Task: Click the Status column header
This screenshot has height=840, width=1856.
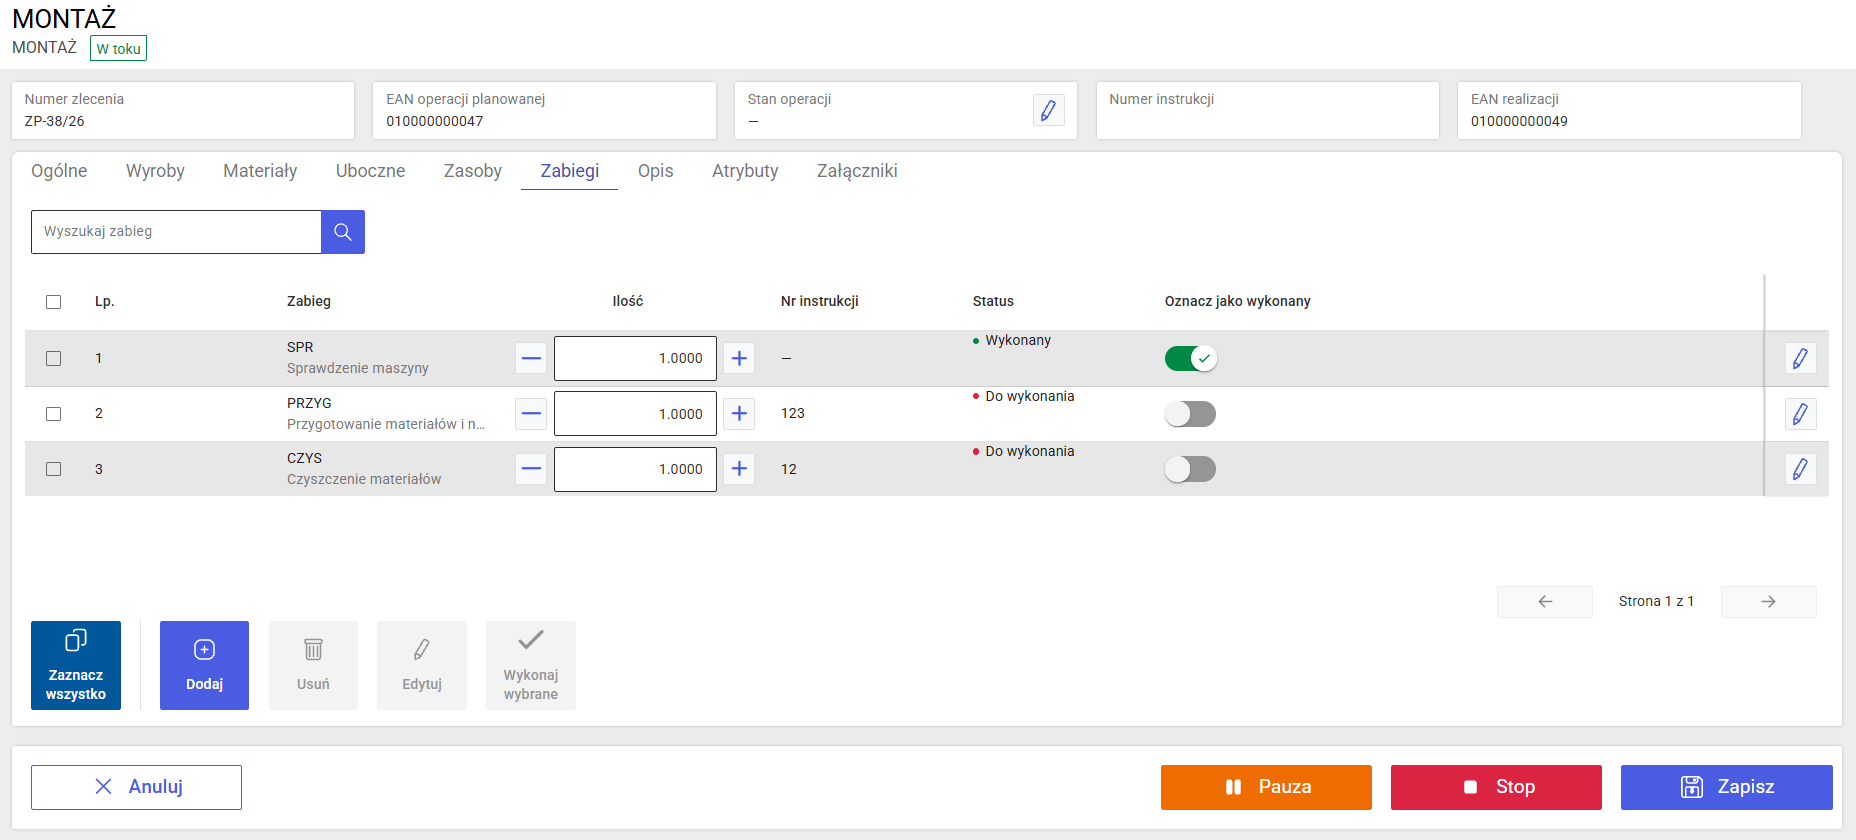Action: click(x=993, y=301)
